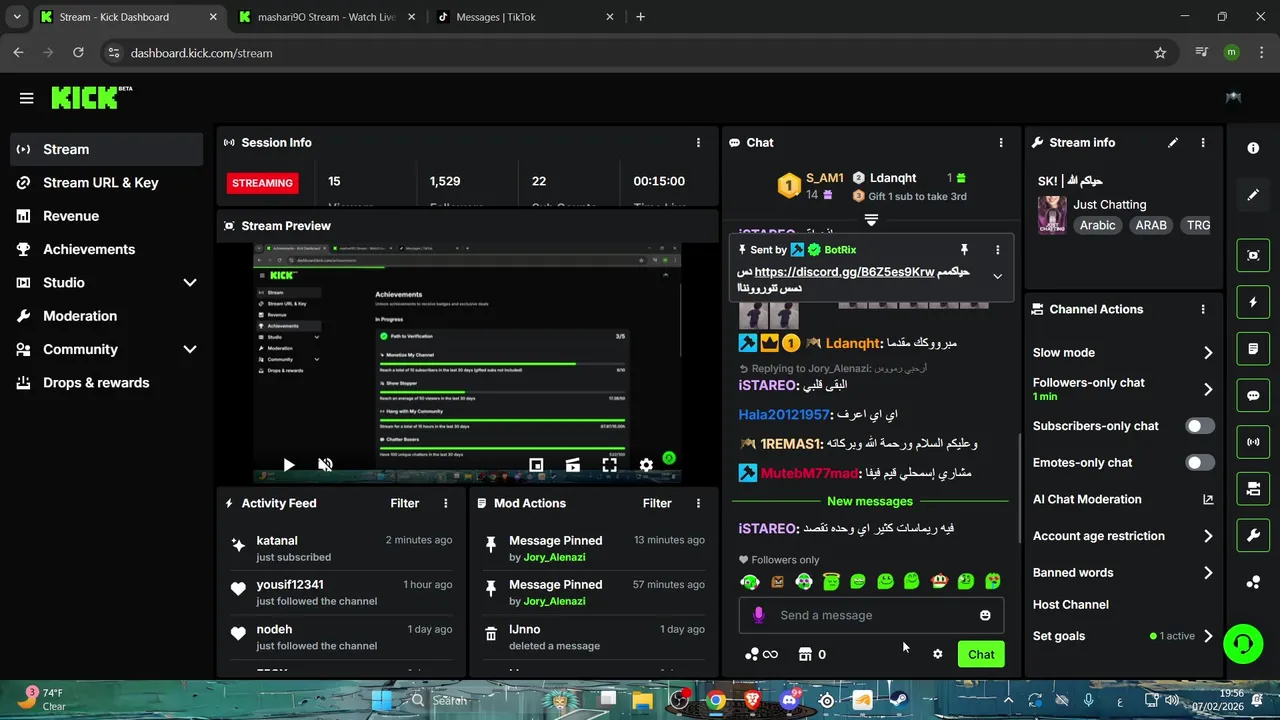Expand the chat leaderboard handle
This screenshot has width=1280, height=720.
(x=871, y=220)
